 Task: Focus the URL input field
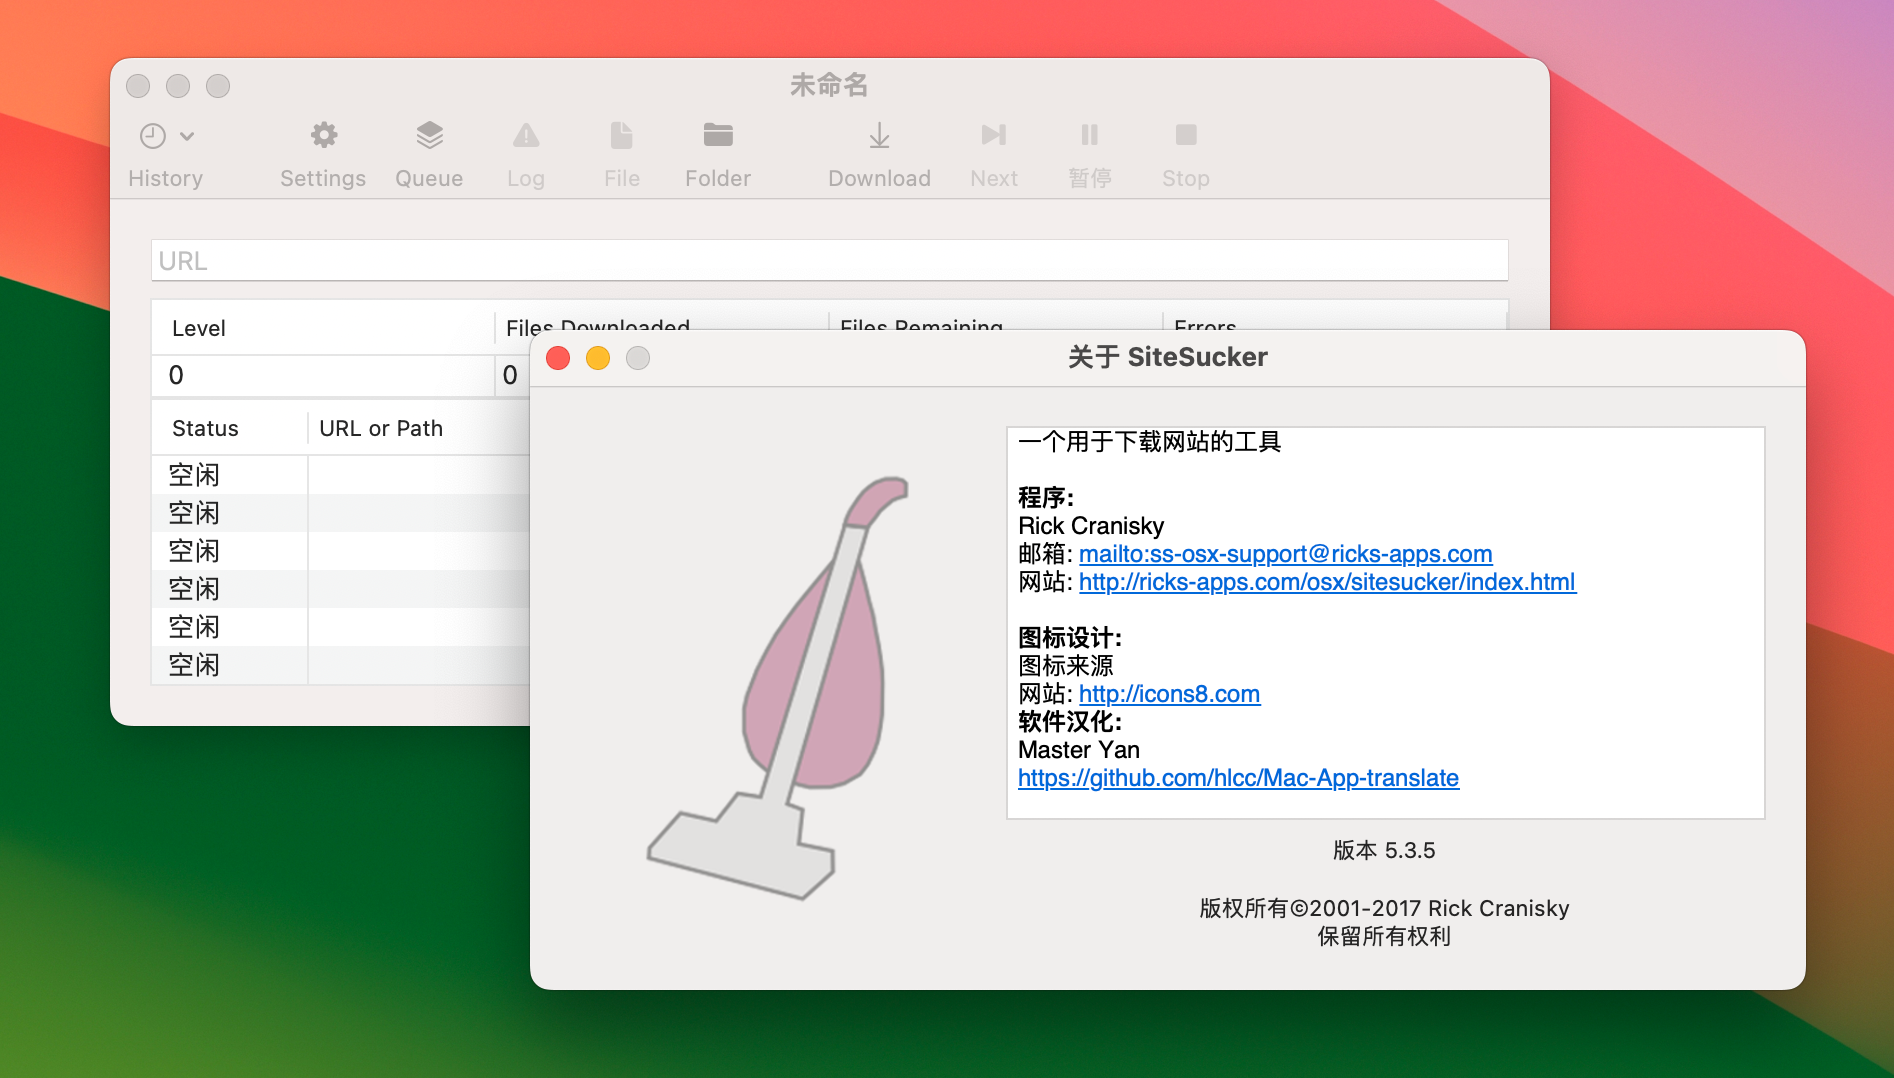pyautogui.click(x=829, y=261)
